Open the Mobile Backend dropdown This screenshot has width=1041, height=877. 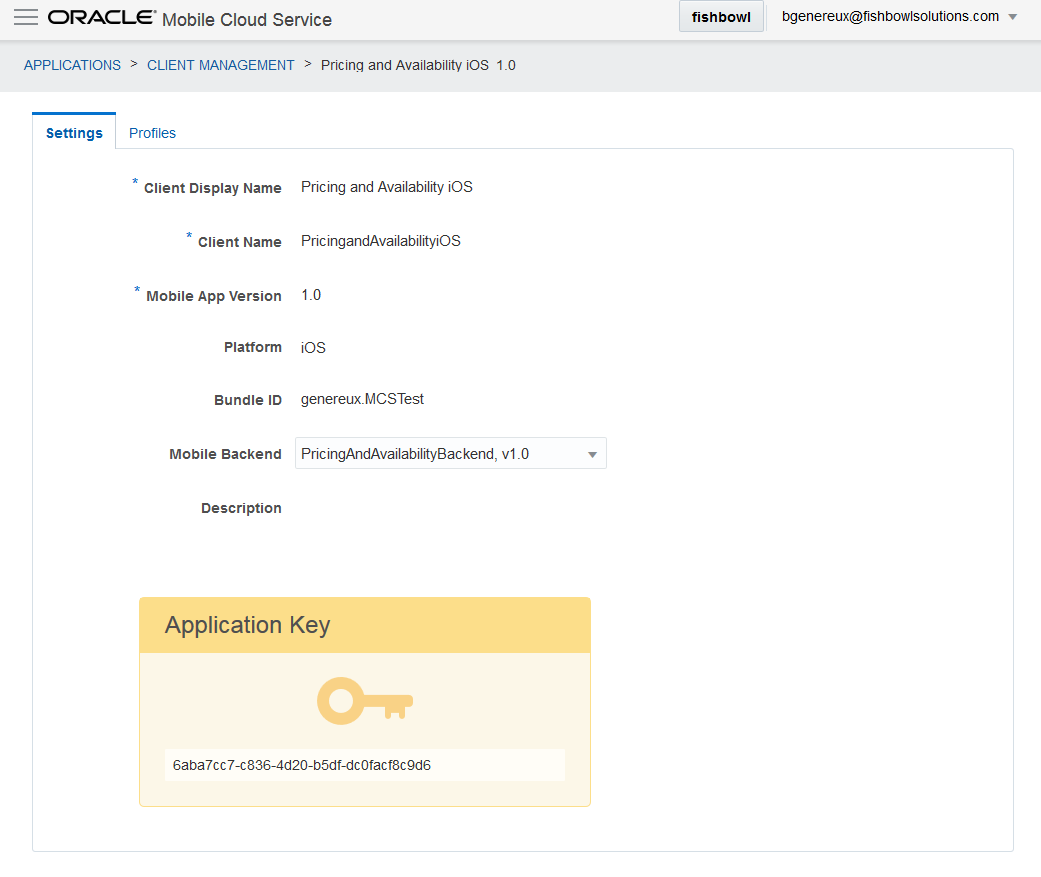451,453
